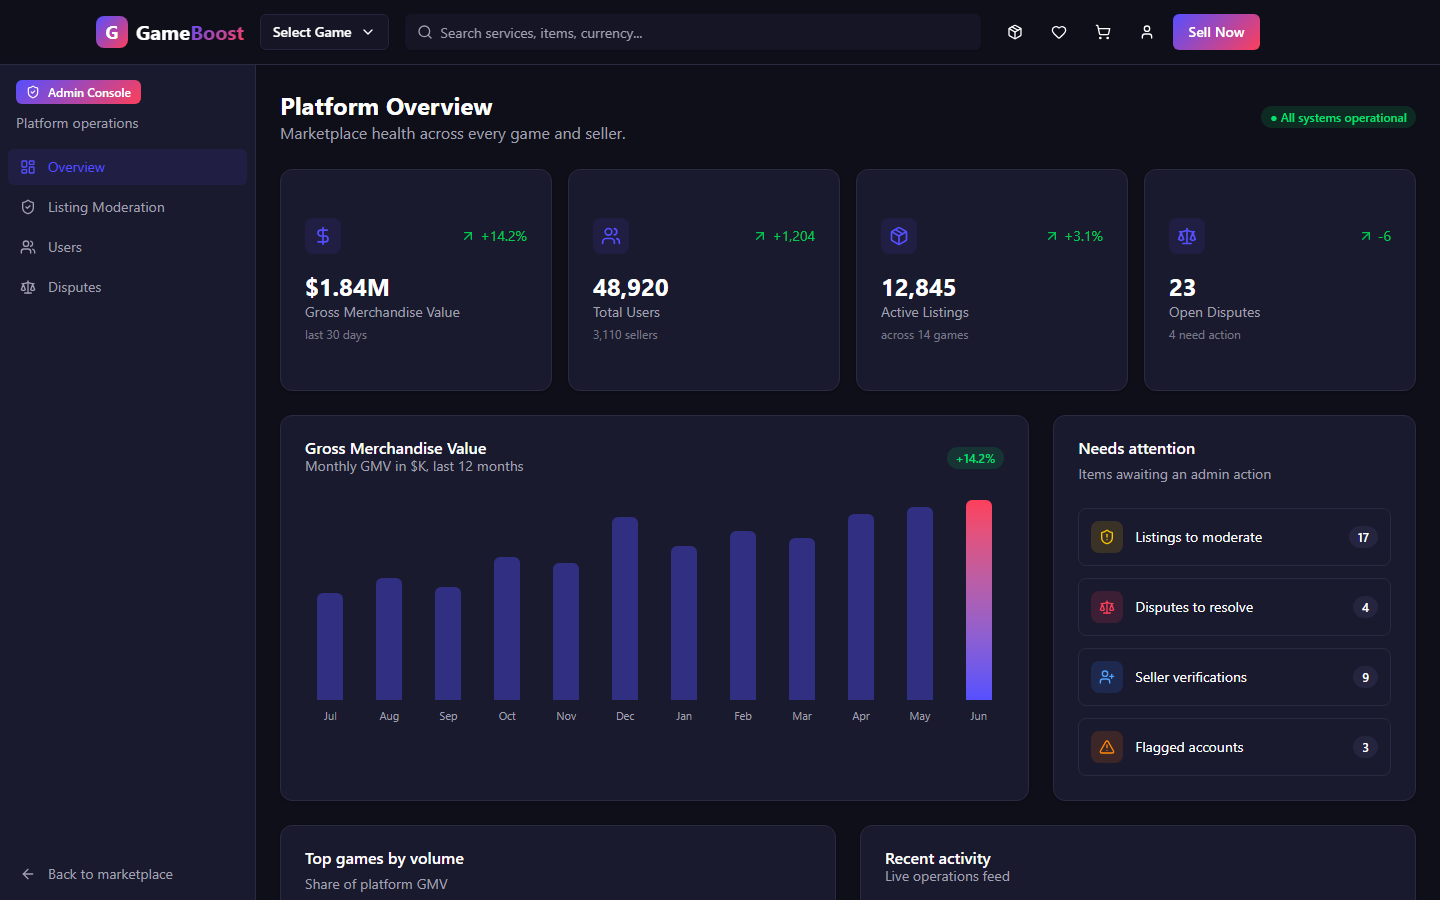Click the 17 count badge

[x=1363, y=537]
